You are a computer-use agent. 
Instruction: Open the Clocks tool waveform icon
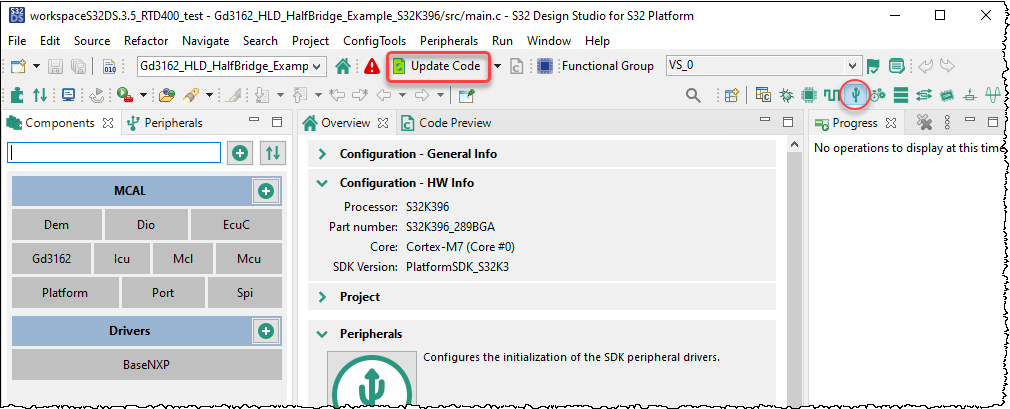pyautogui.click(x=832, y=95)
